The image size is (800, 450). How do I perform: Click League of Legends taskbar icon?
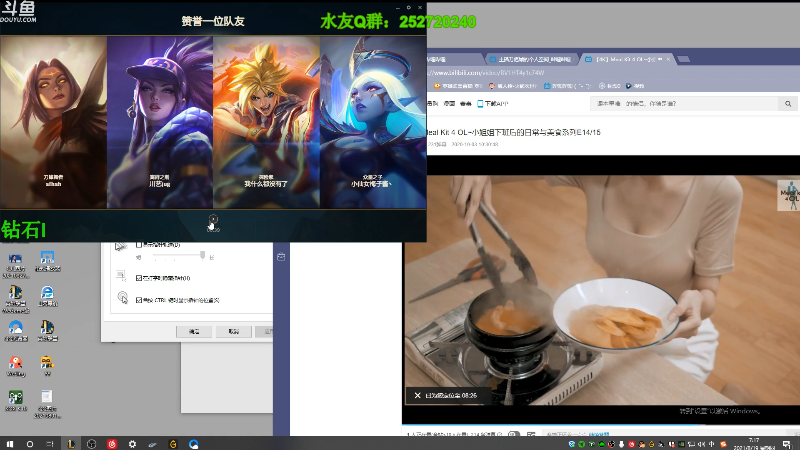pos(71,444)
